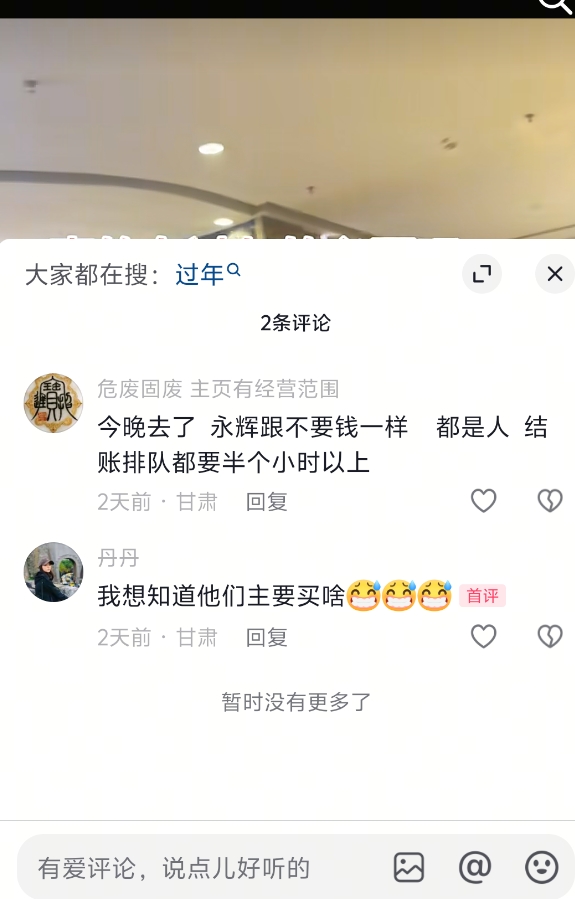Like the comment by 危废固废
The width and height of the screenshot is (575, 899).
(x=483, y=501)
